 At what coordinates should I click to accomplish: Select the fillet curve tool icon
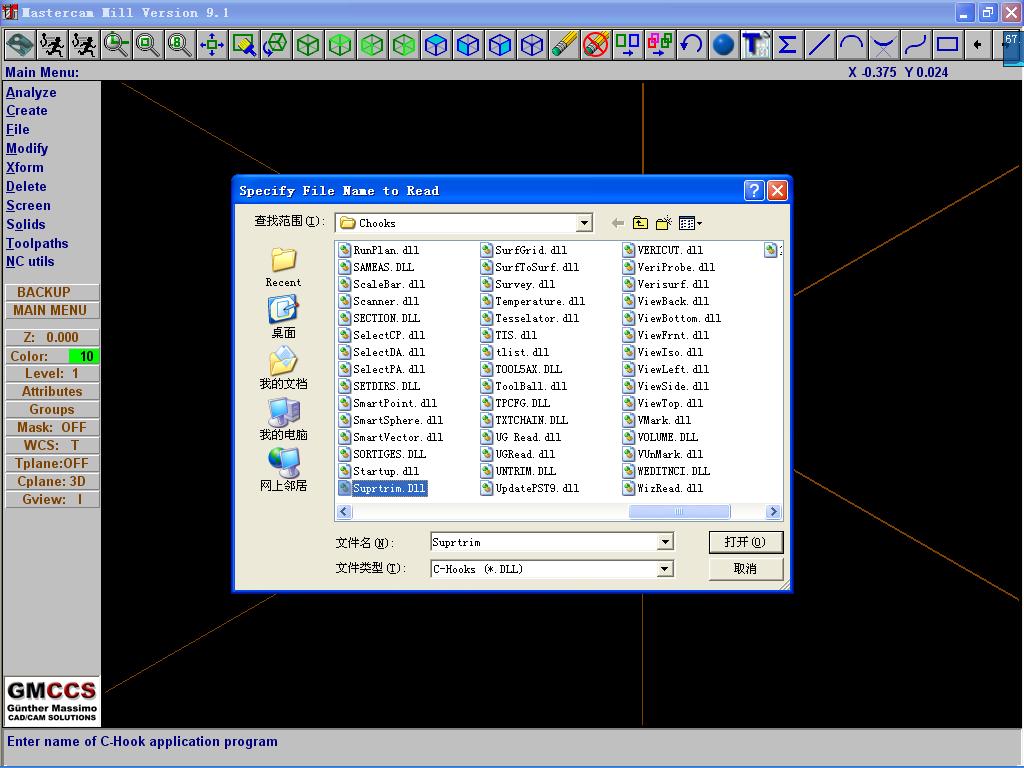(884, 44)
